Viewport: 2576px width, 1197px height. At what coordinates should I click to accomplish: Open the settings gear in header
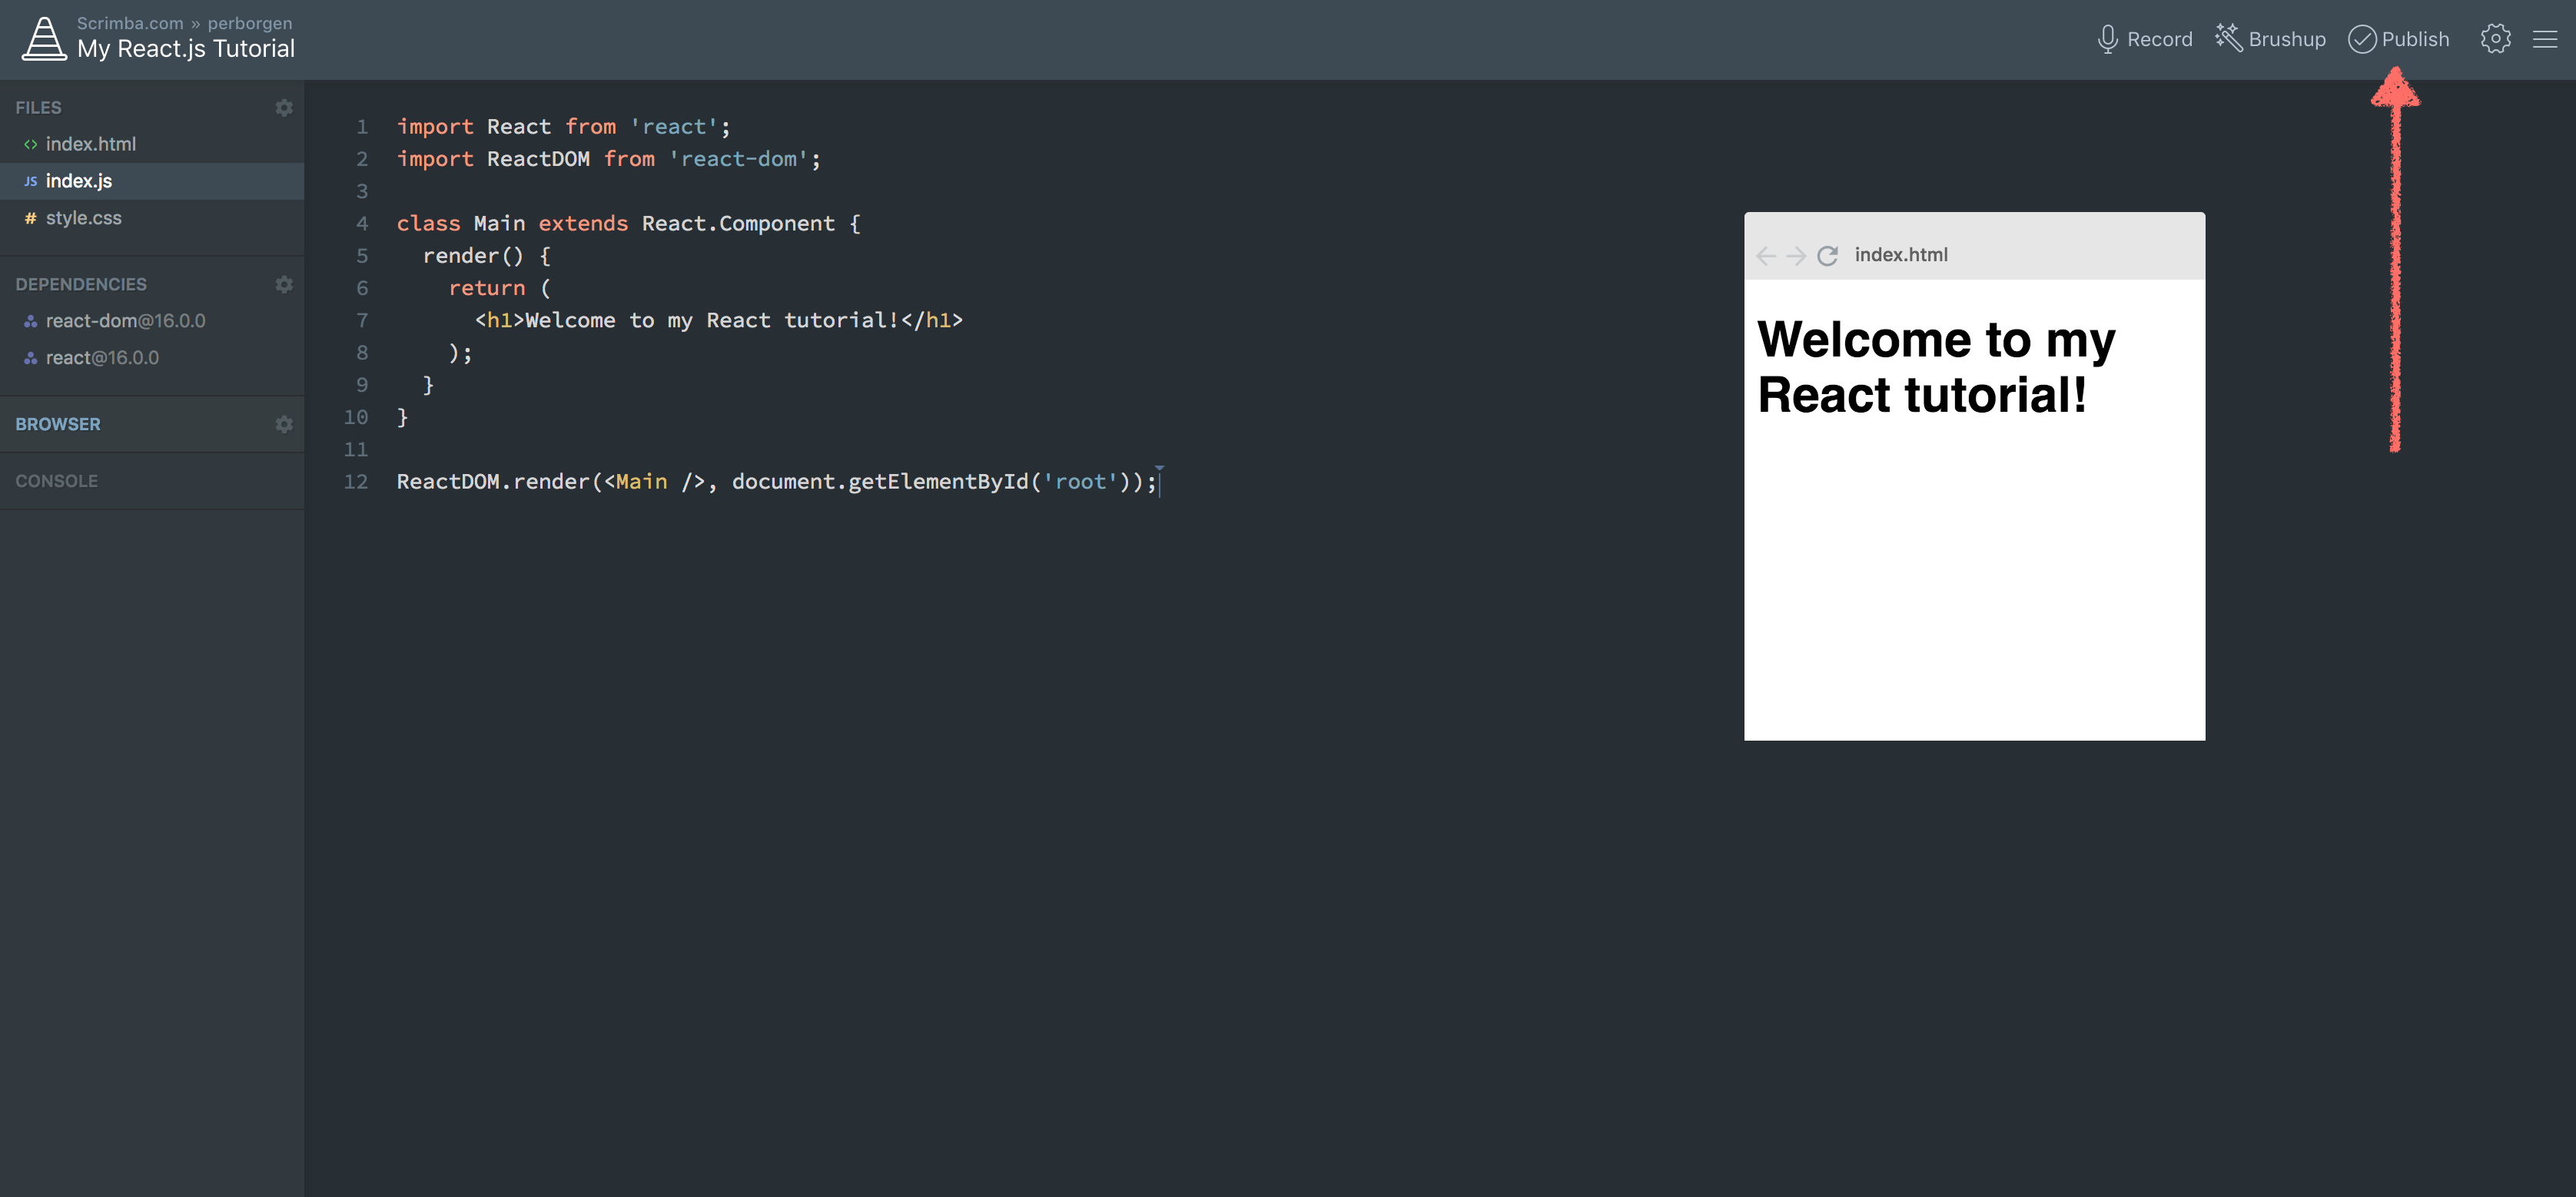click(x=2495, y=39)
